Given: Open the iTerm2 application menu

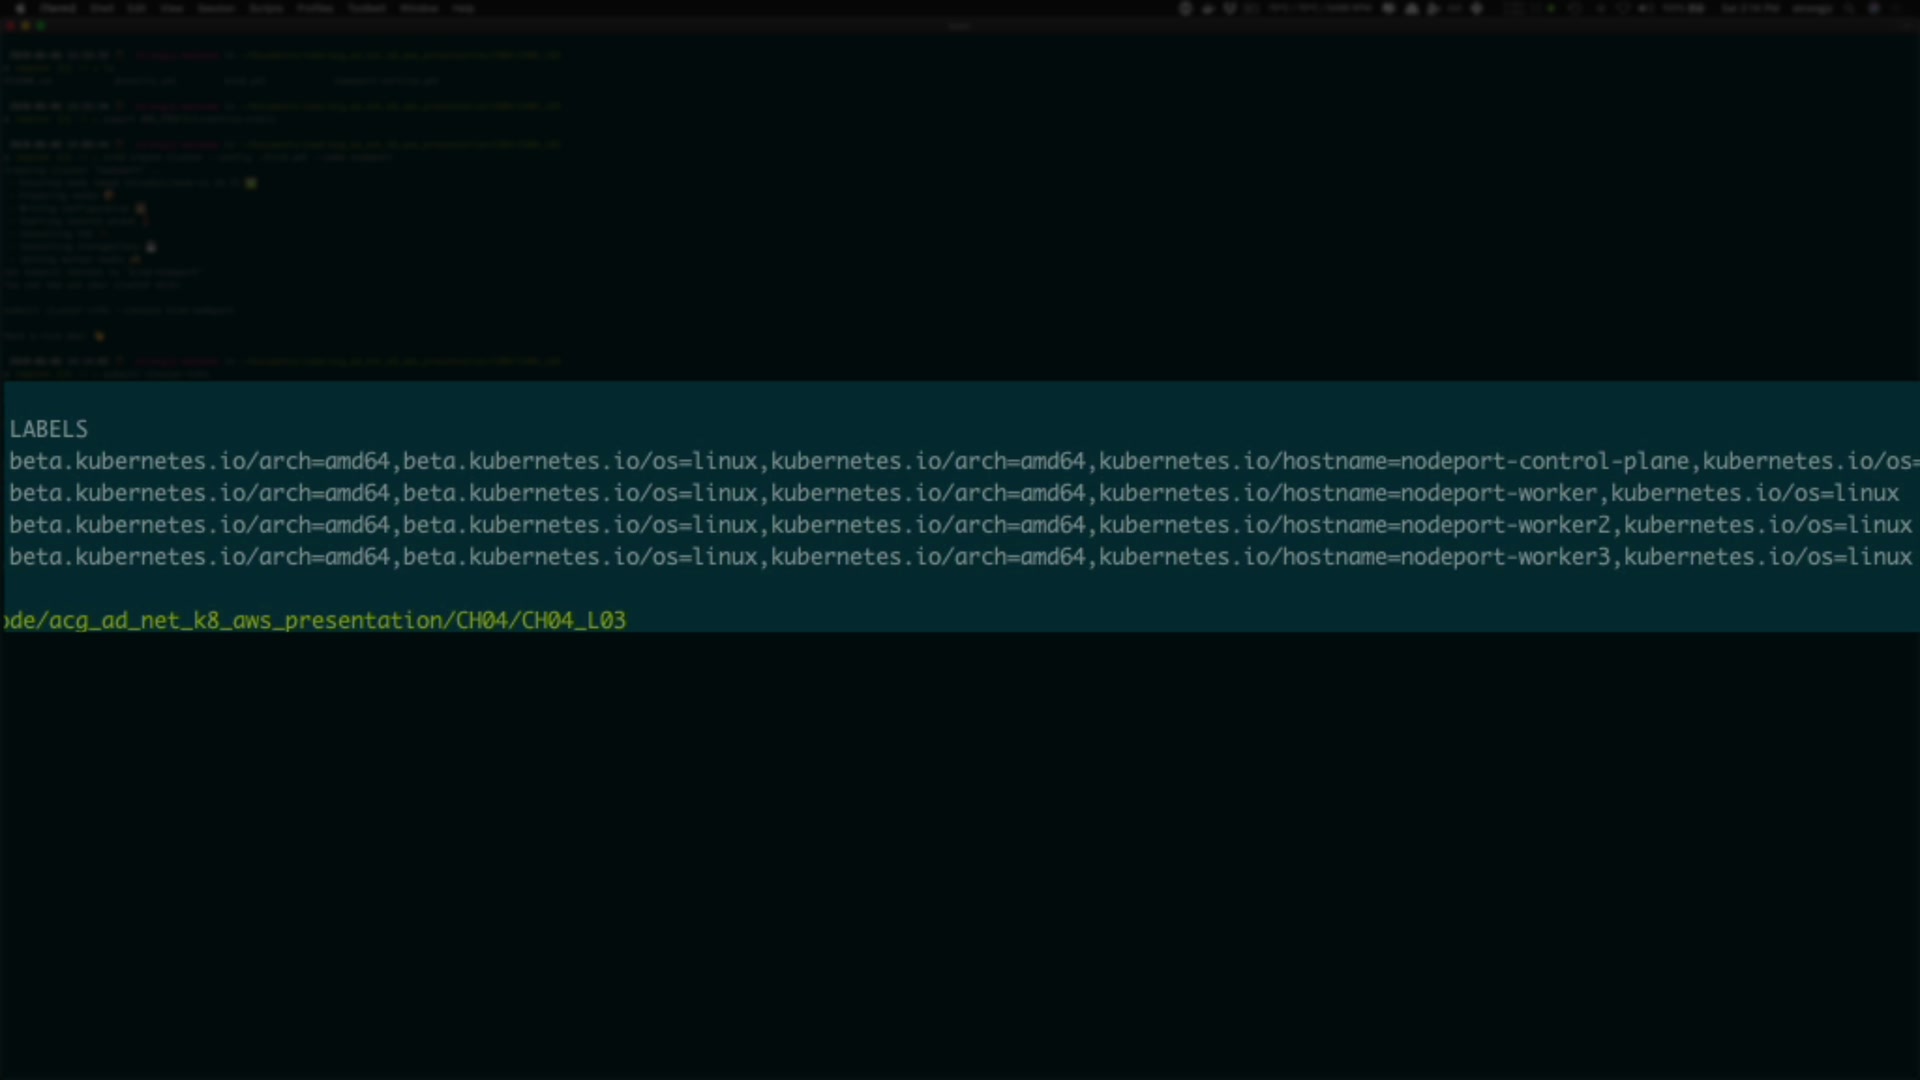Looking at the screenshot, I should 58,8.
